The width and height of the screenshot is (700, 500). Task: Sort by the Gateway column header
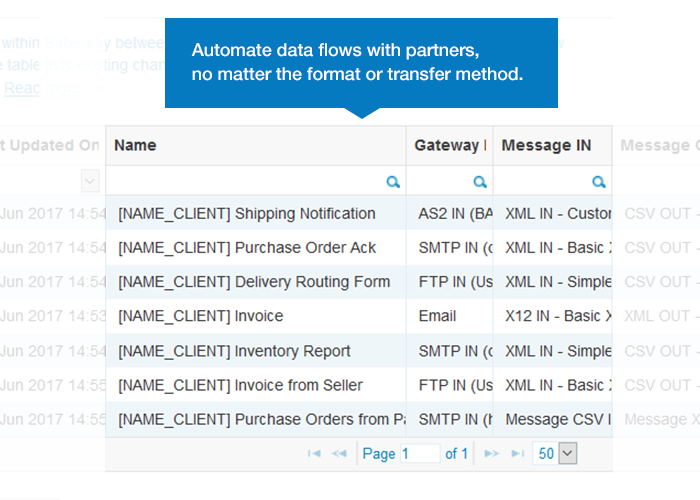(x=449, y=146)
